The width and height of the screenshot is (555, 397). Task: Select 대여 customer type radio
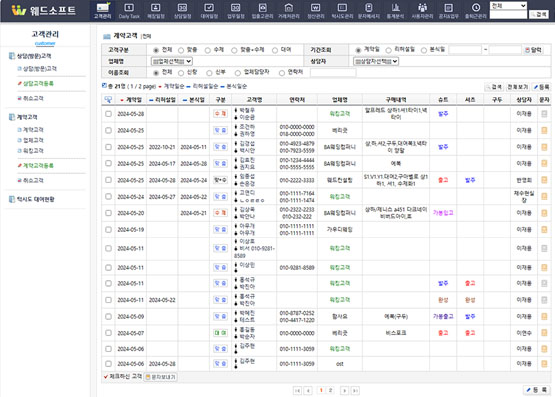click(x=275, y=50)
